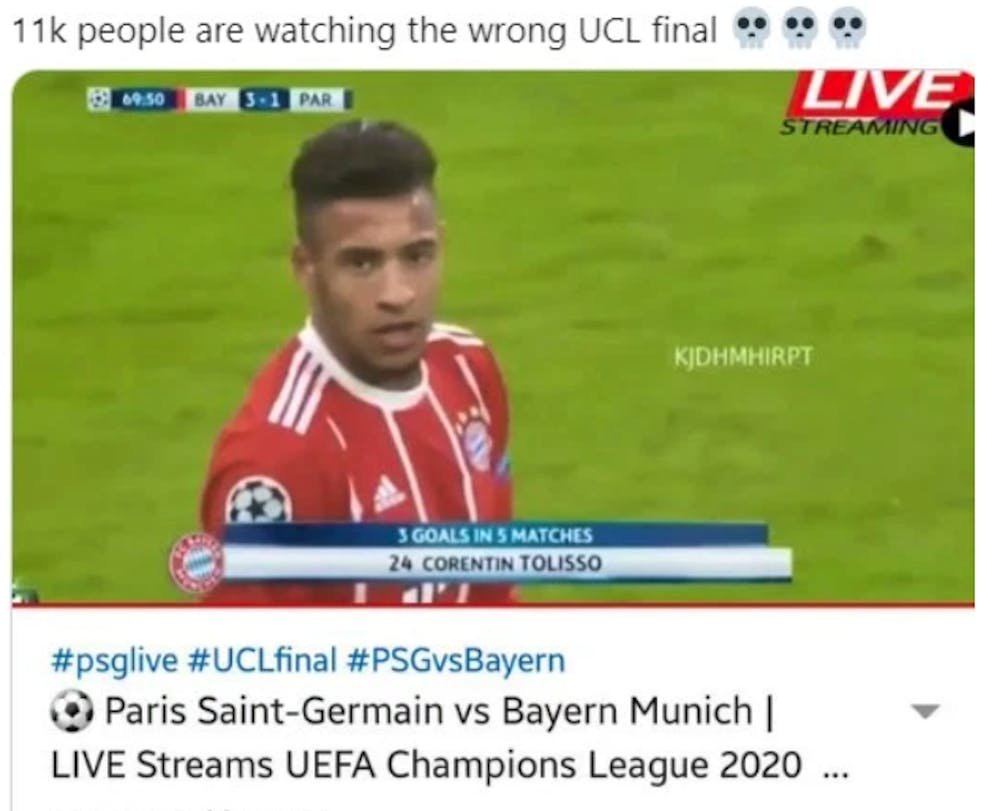Expand video description with dropdown arrow
Image resolution: width=994 pixels, height=811 pixels.
coord(924,711)
